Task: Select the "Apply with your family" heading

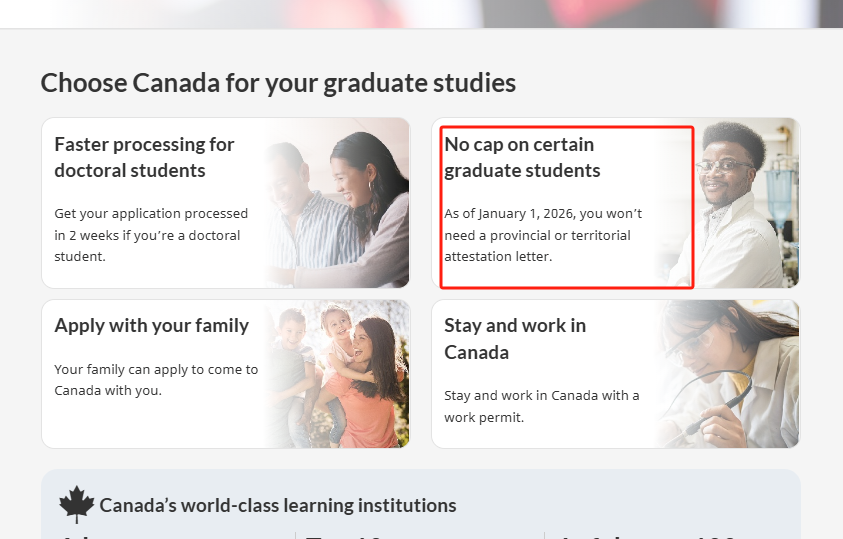Action: 152,325
